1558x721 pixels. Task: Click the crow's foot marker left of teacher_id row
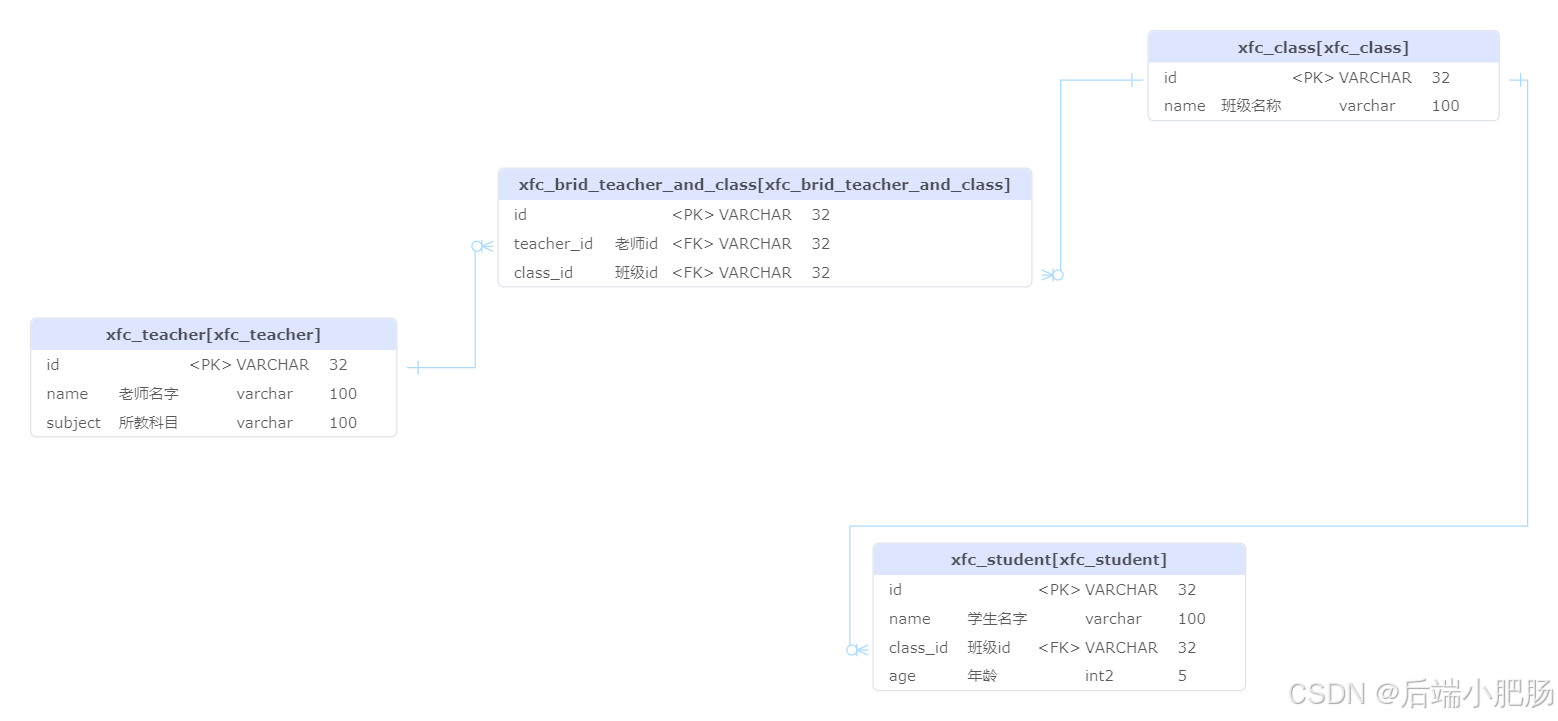click(483, 246)
